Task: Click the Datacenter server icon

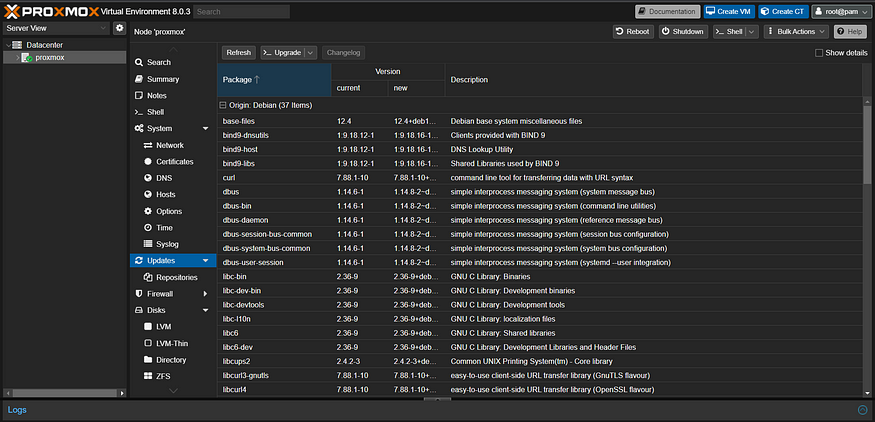Action: [17, 45]
